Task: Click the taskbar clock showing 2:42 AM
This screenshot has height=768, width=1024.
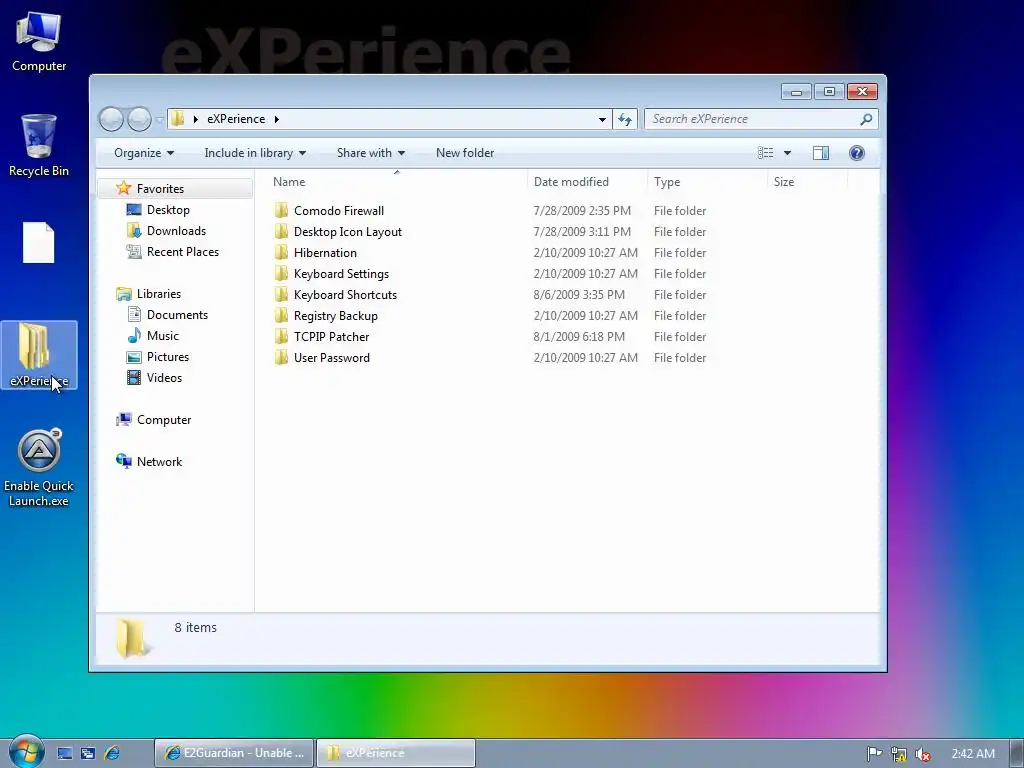Action: coord(973,754)
